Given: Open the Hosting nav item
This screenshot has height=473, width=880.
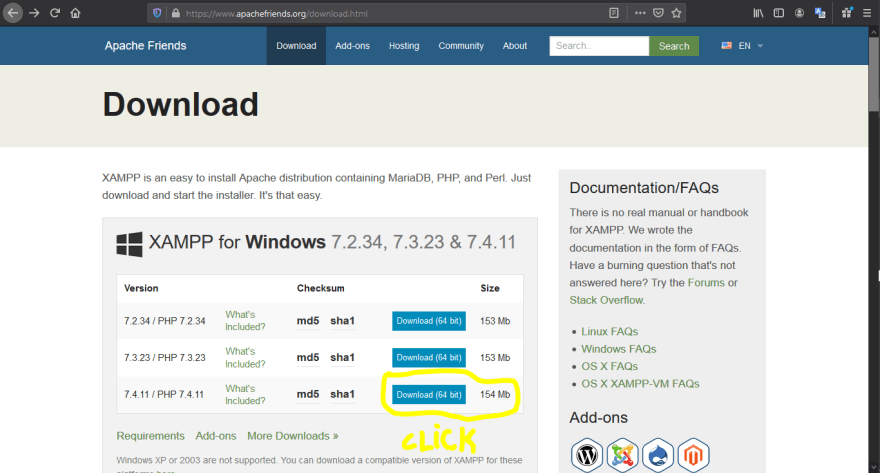Looking at the screenshot, I should [x=404, y=46].
